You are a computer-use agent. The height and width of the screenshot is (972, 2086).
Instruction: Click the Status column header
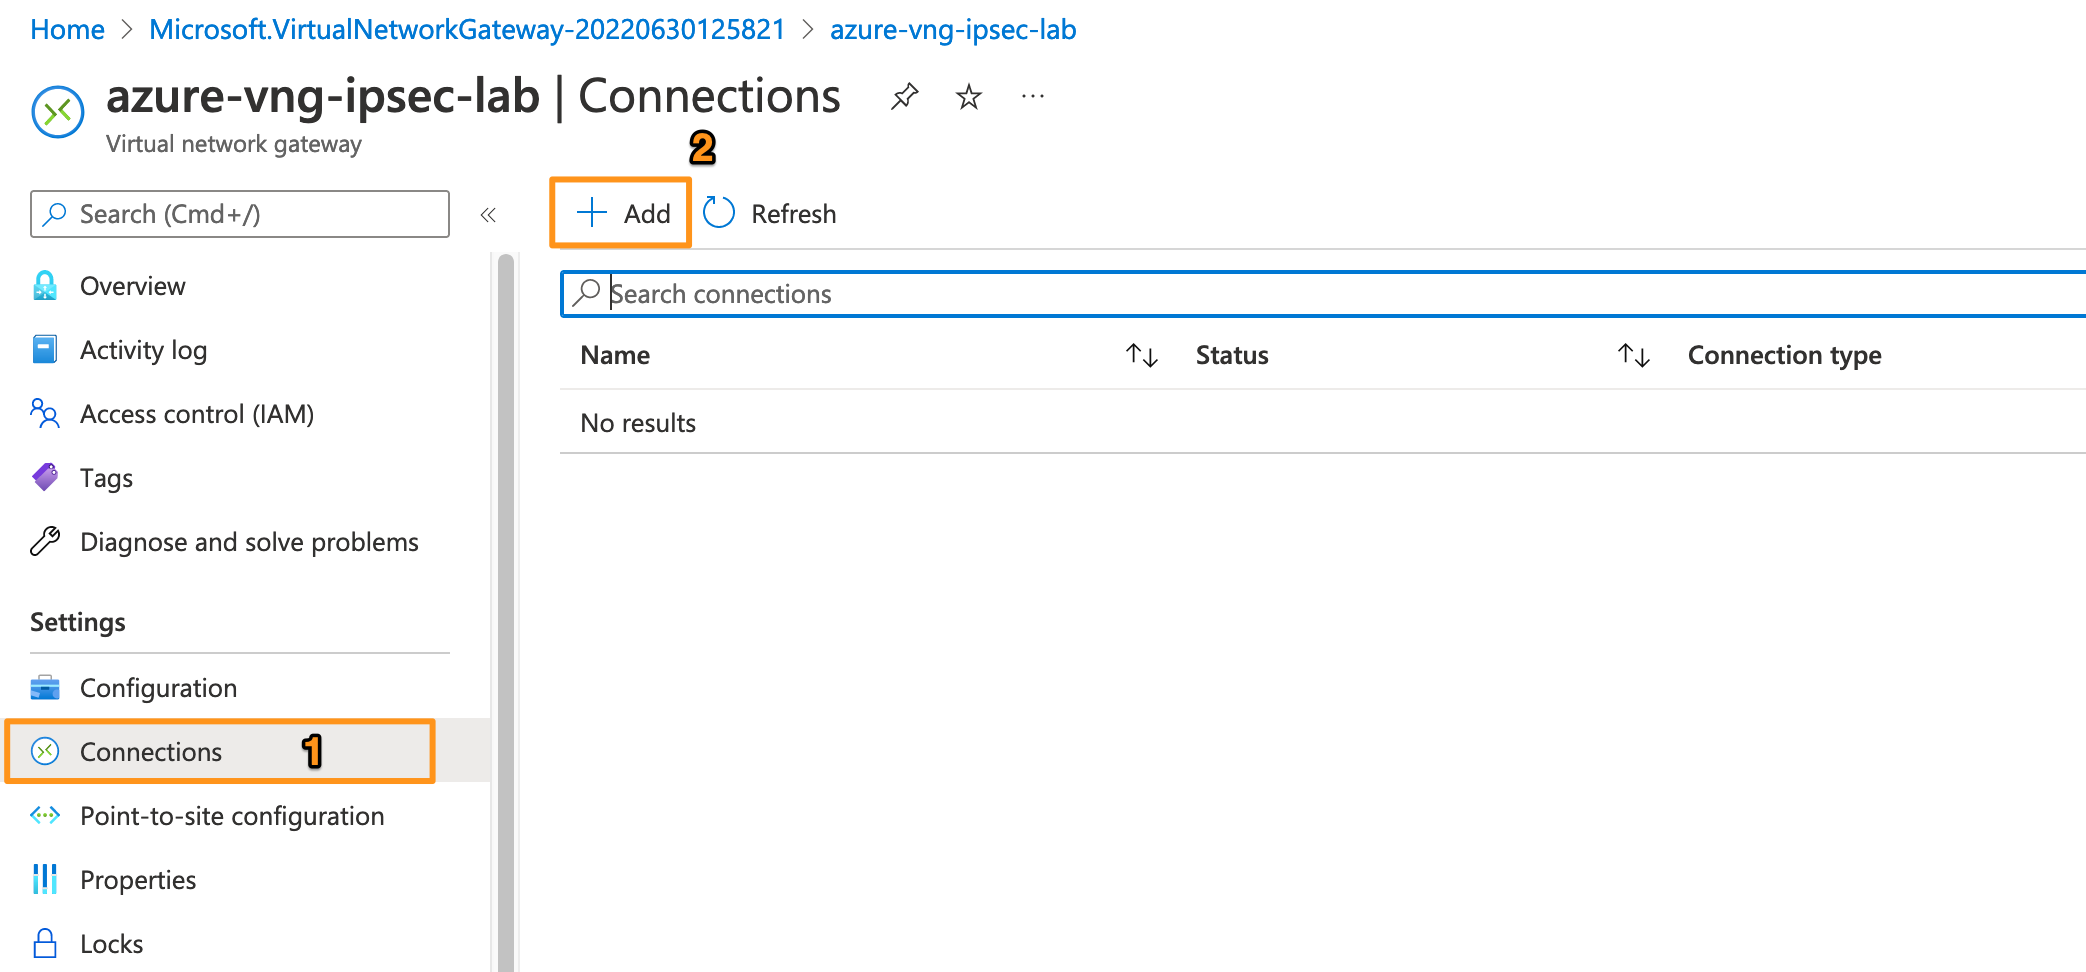[x=1232, y=355]
